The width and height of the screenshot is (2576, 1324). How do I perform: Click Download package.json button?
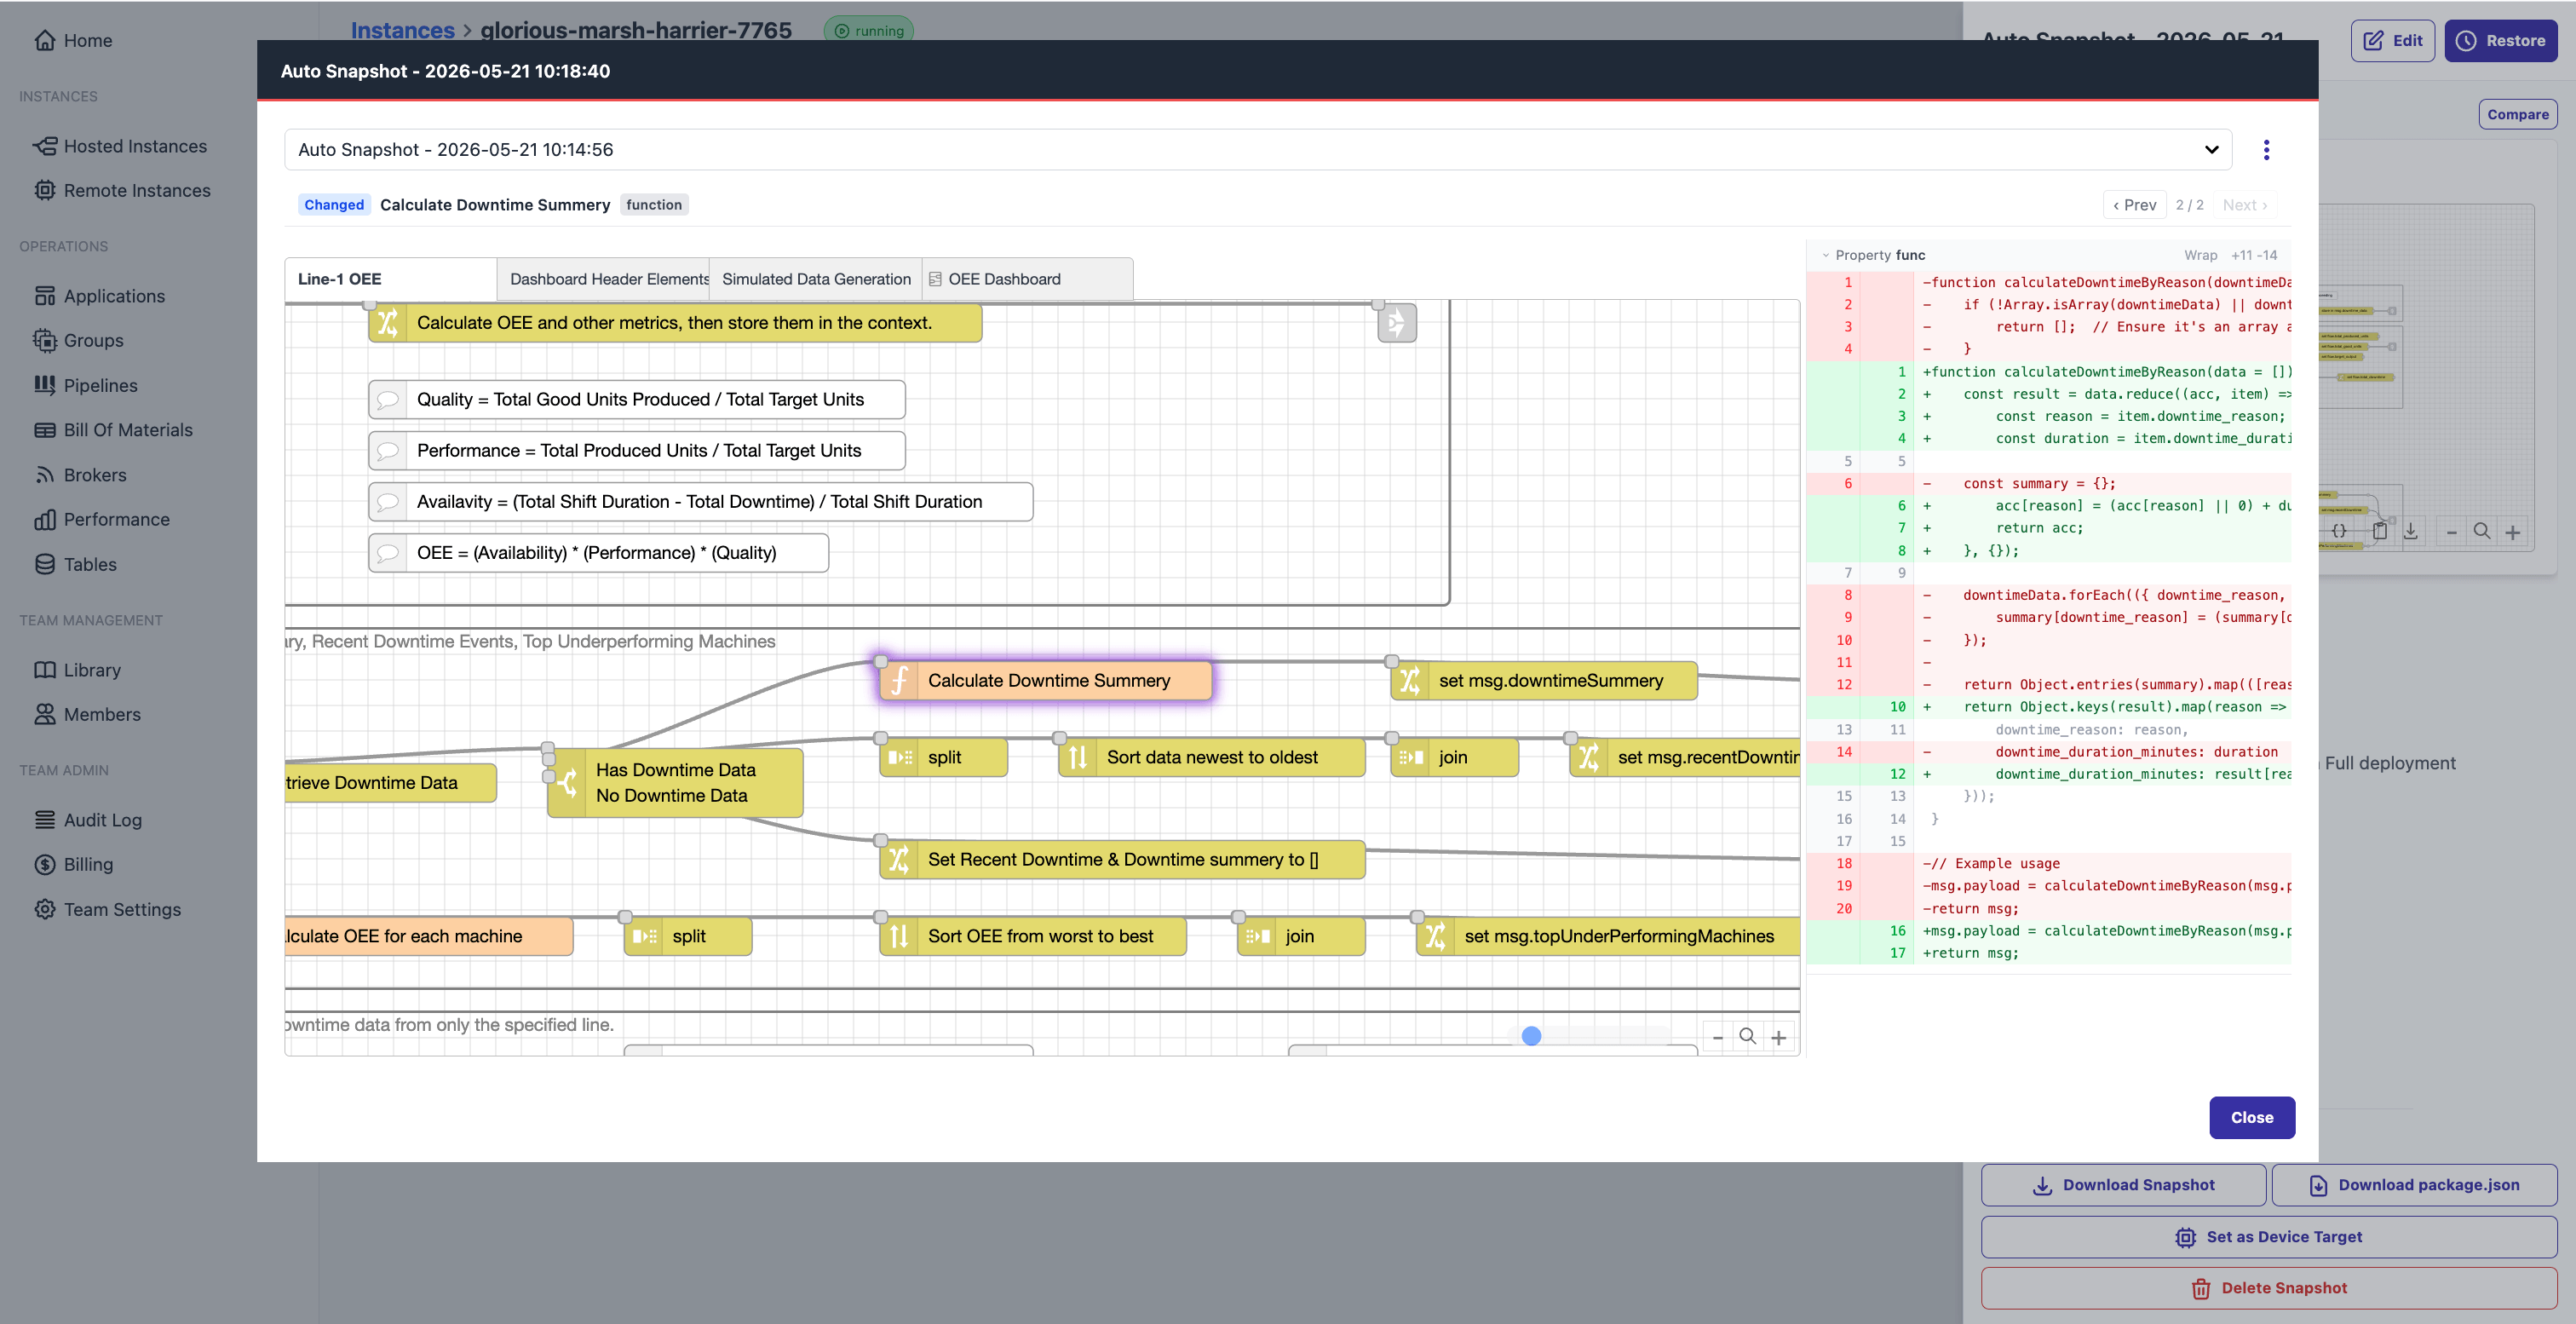pos(2414,1184)
